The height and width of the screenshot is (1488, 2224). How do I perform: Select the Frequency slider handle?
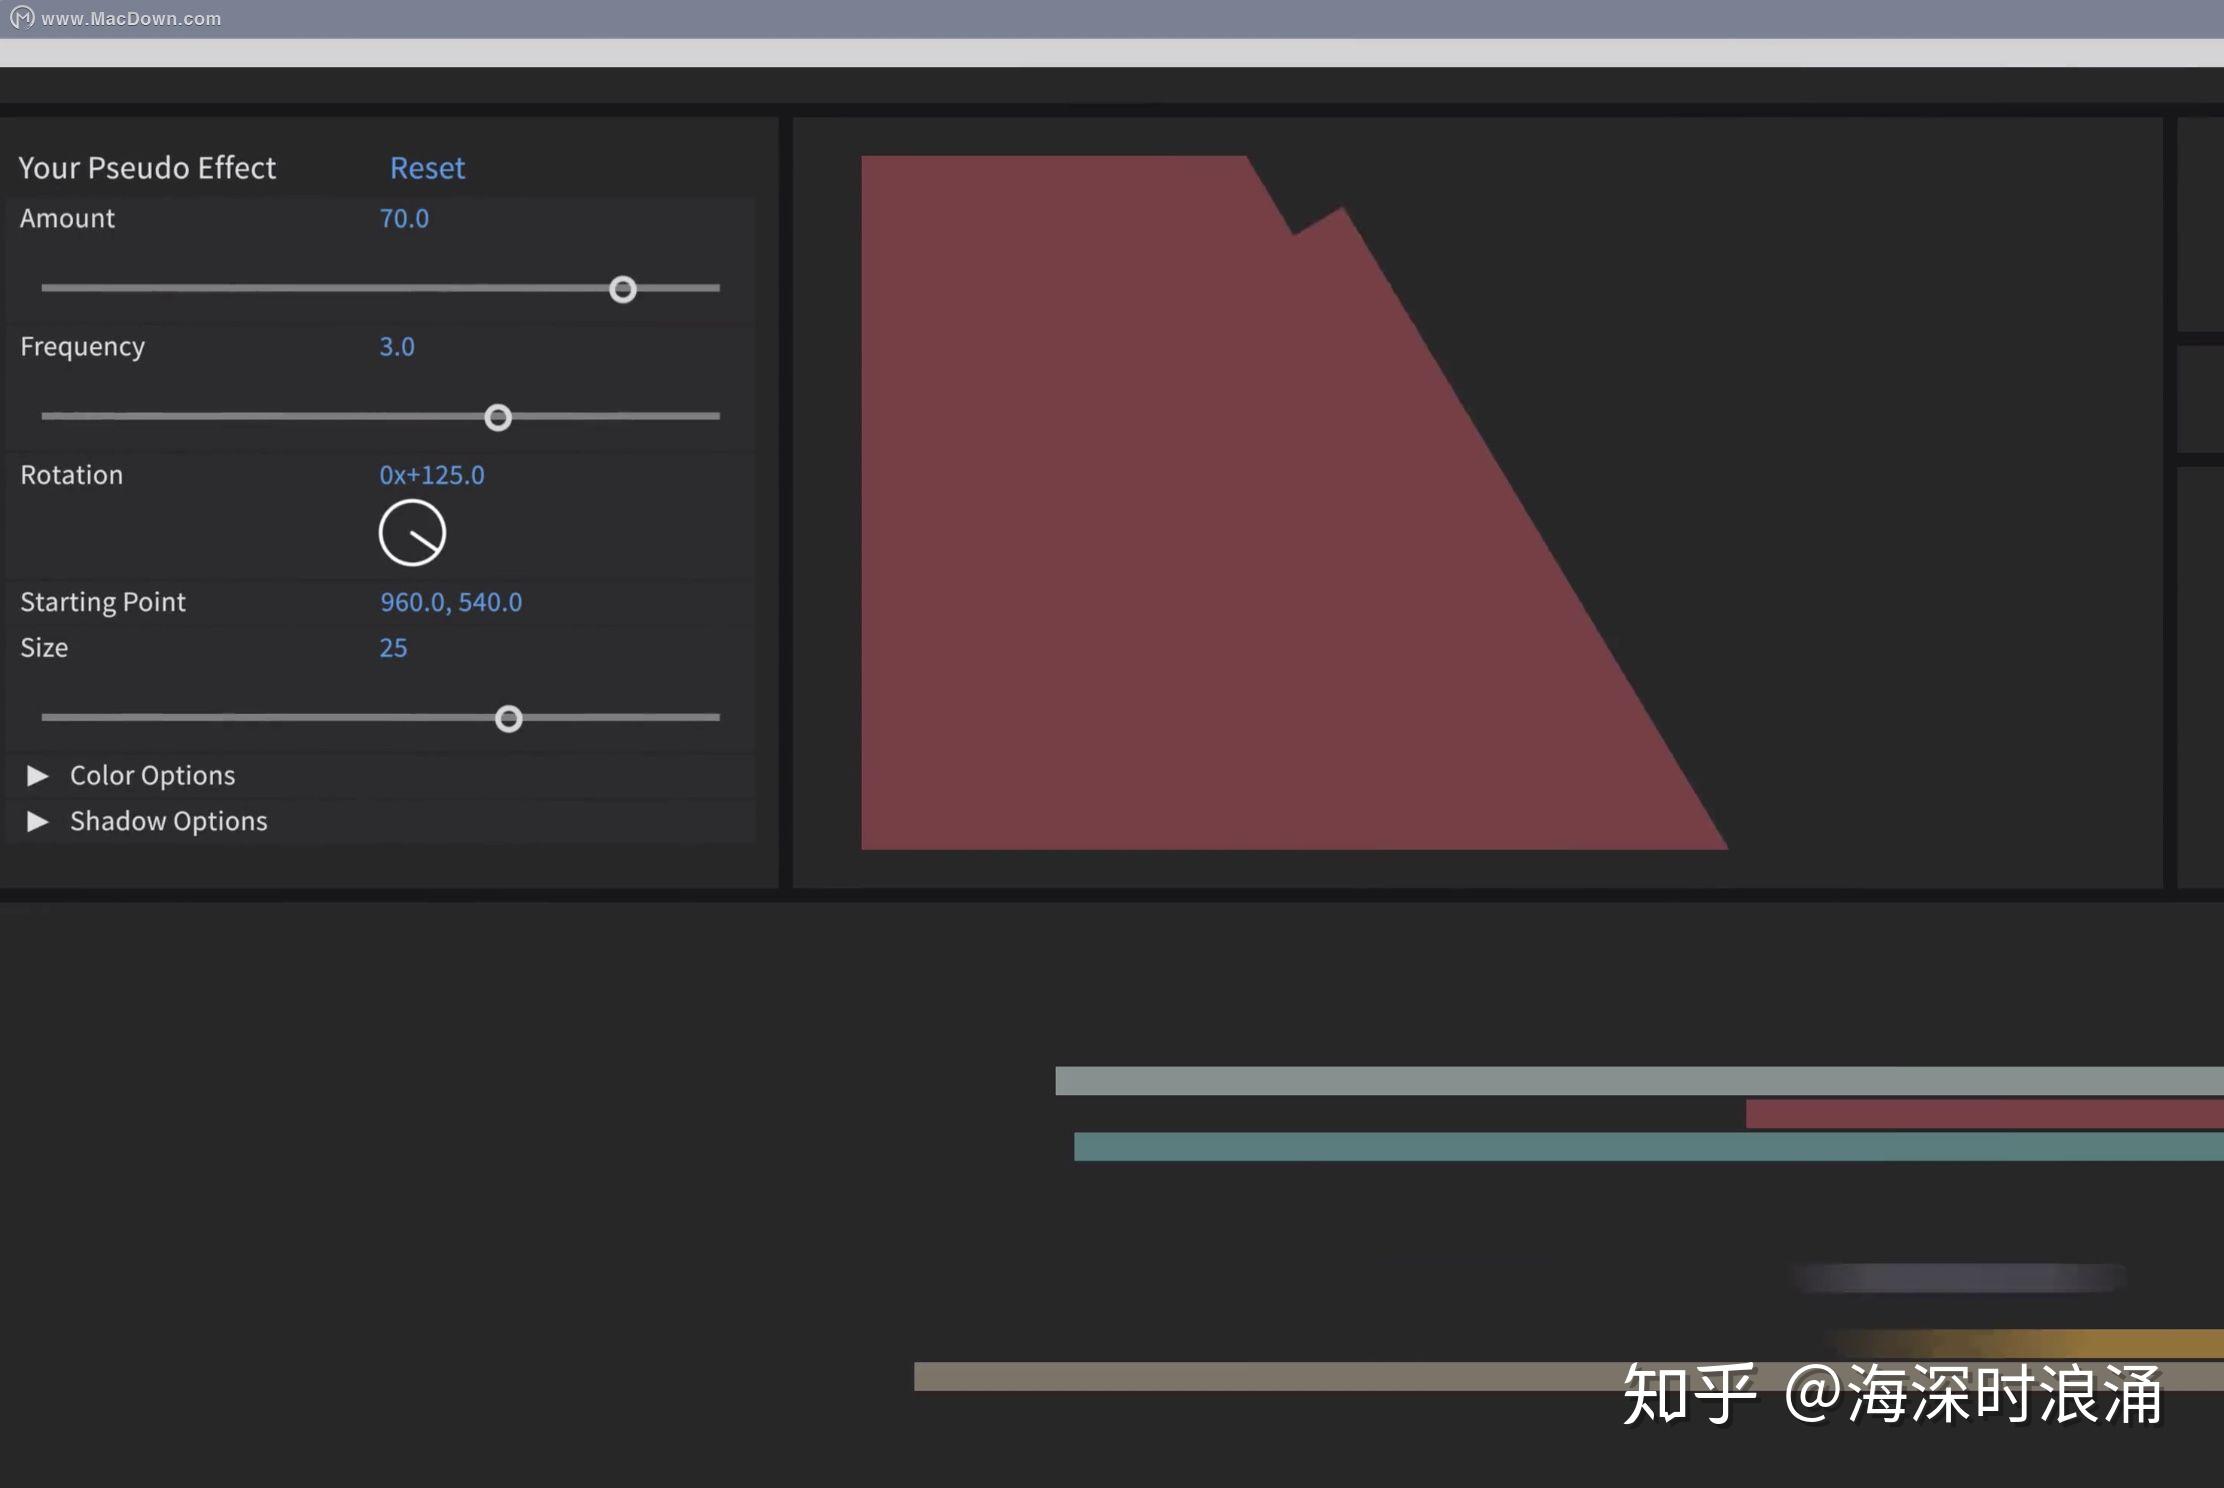pos(498,417)
